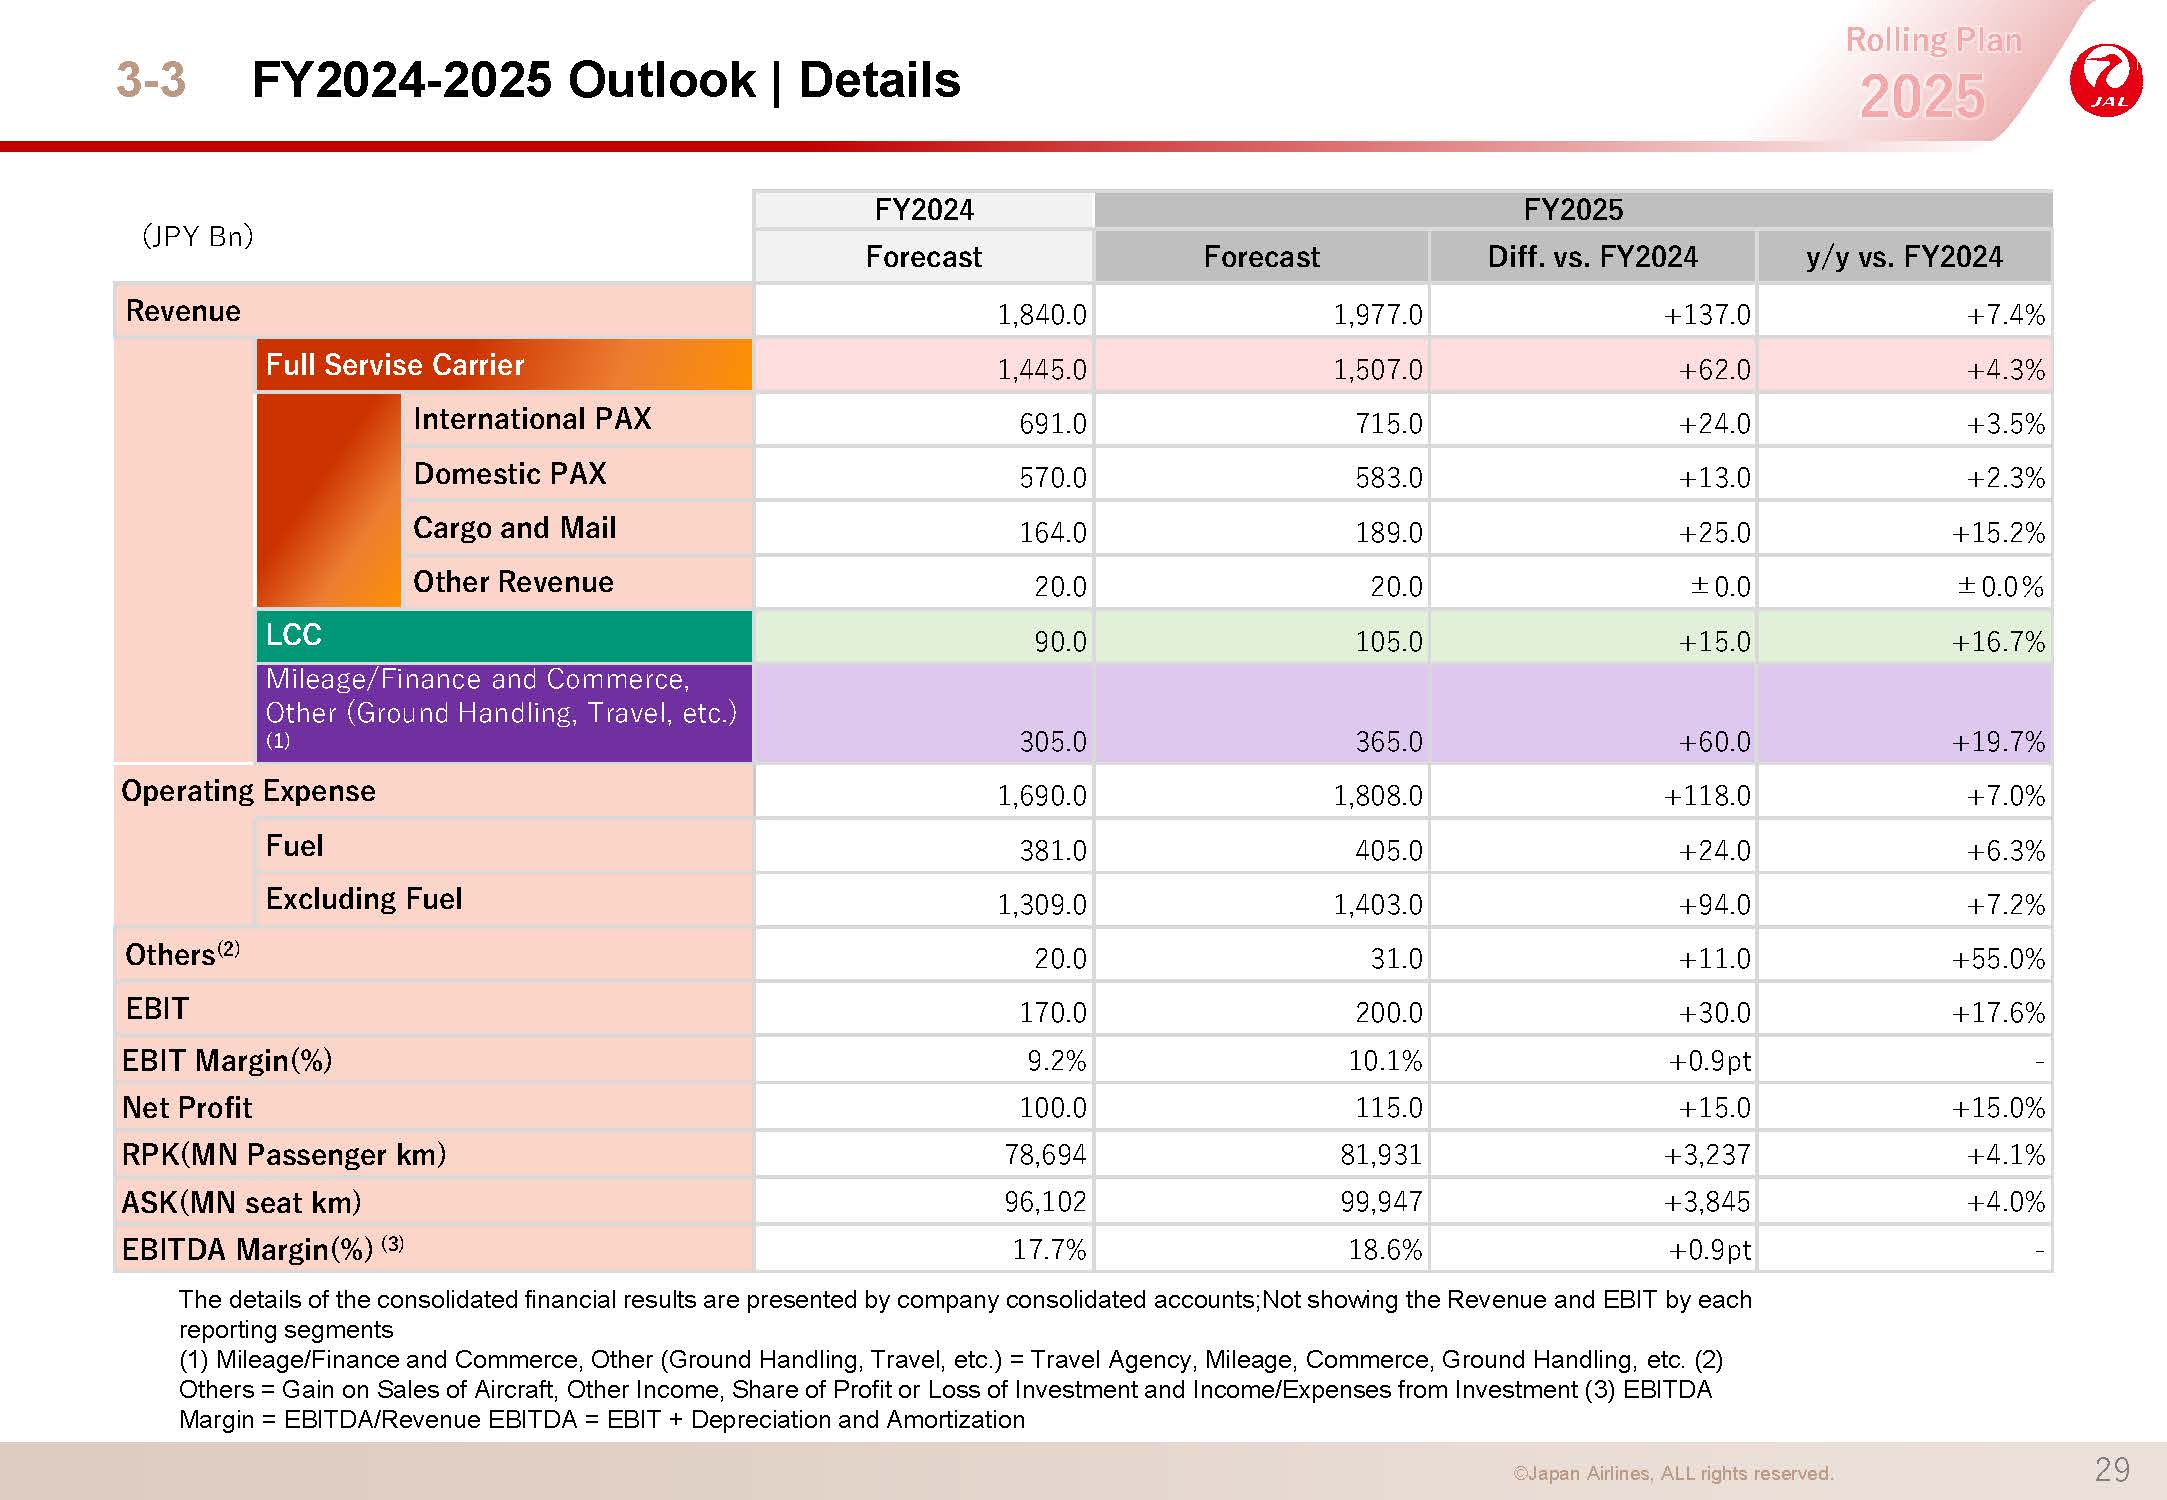
Task: Select the y/y vs. FY2024 header
Action: click(1904, 257)
